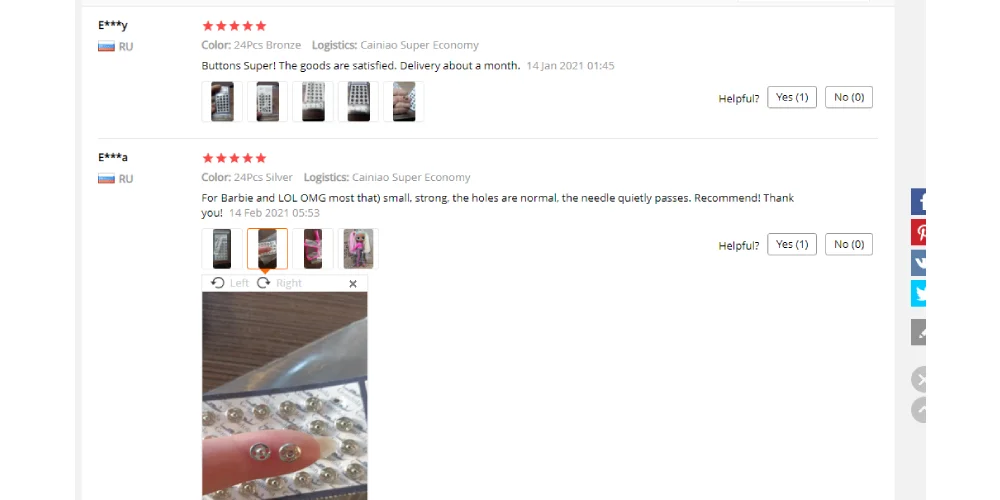1000x500 pixels.
Task: Mark E***y's review helpful with Yes (1)
Action: [x=792, y=98]
